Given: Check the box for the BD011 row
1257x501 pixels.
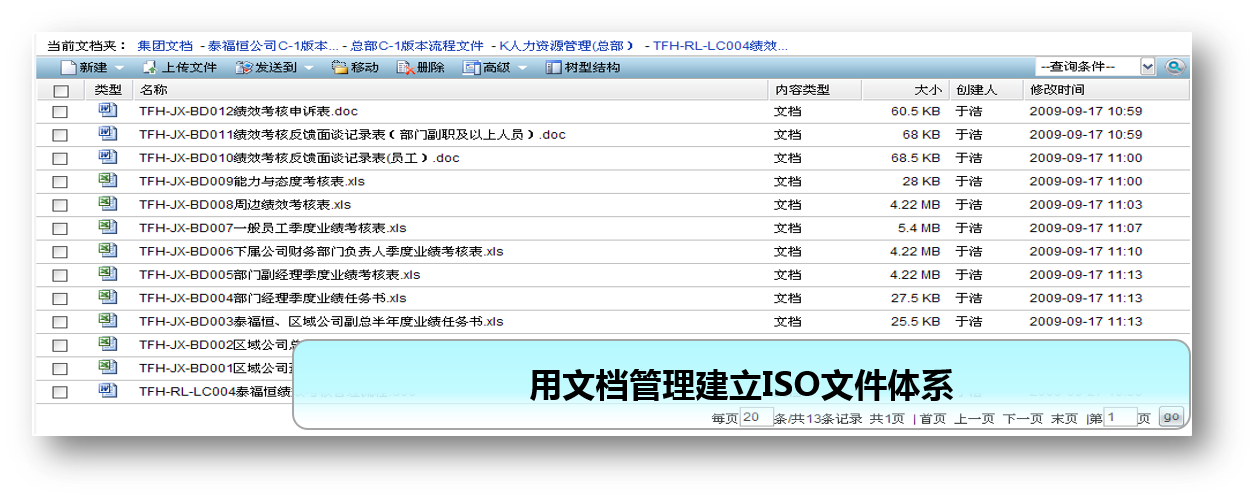Looking at the screenshot, I should (x=60, y=135).
